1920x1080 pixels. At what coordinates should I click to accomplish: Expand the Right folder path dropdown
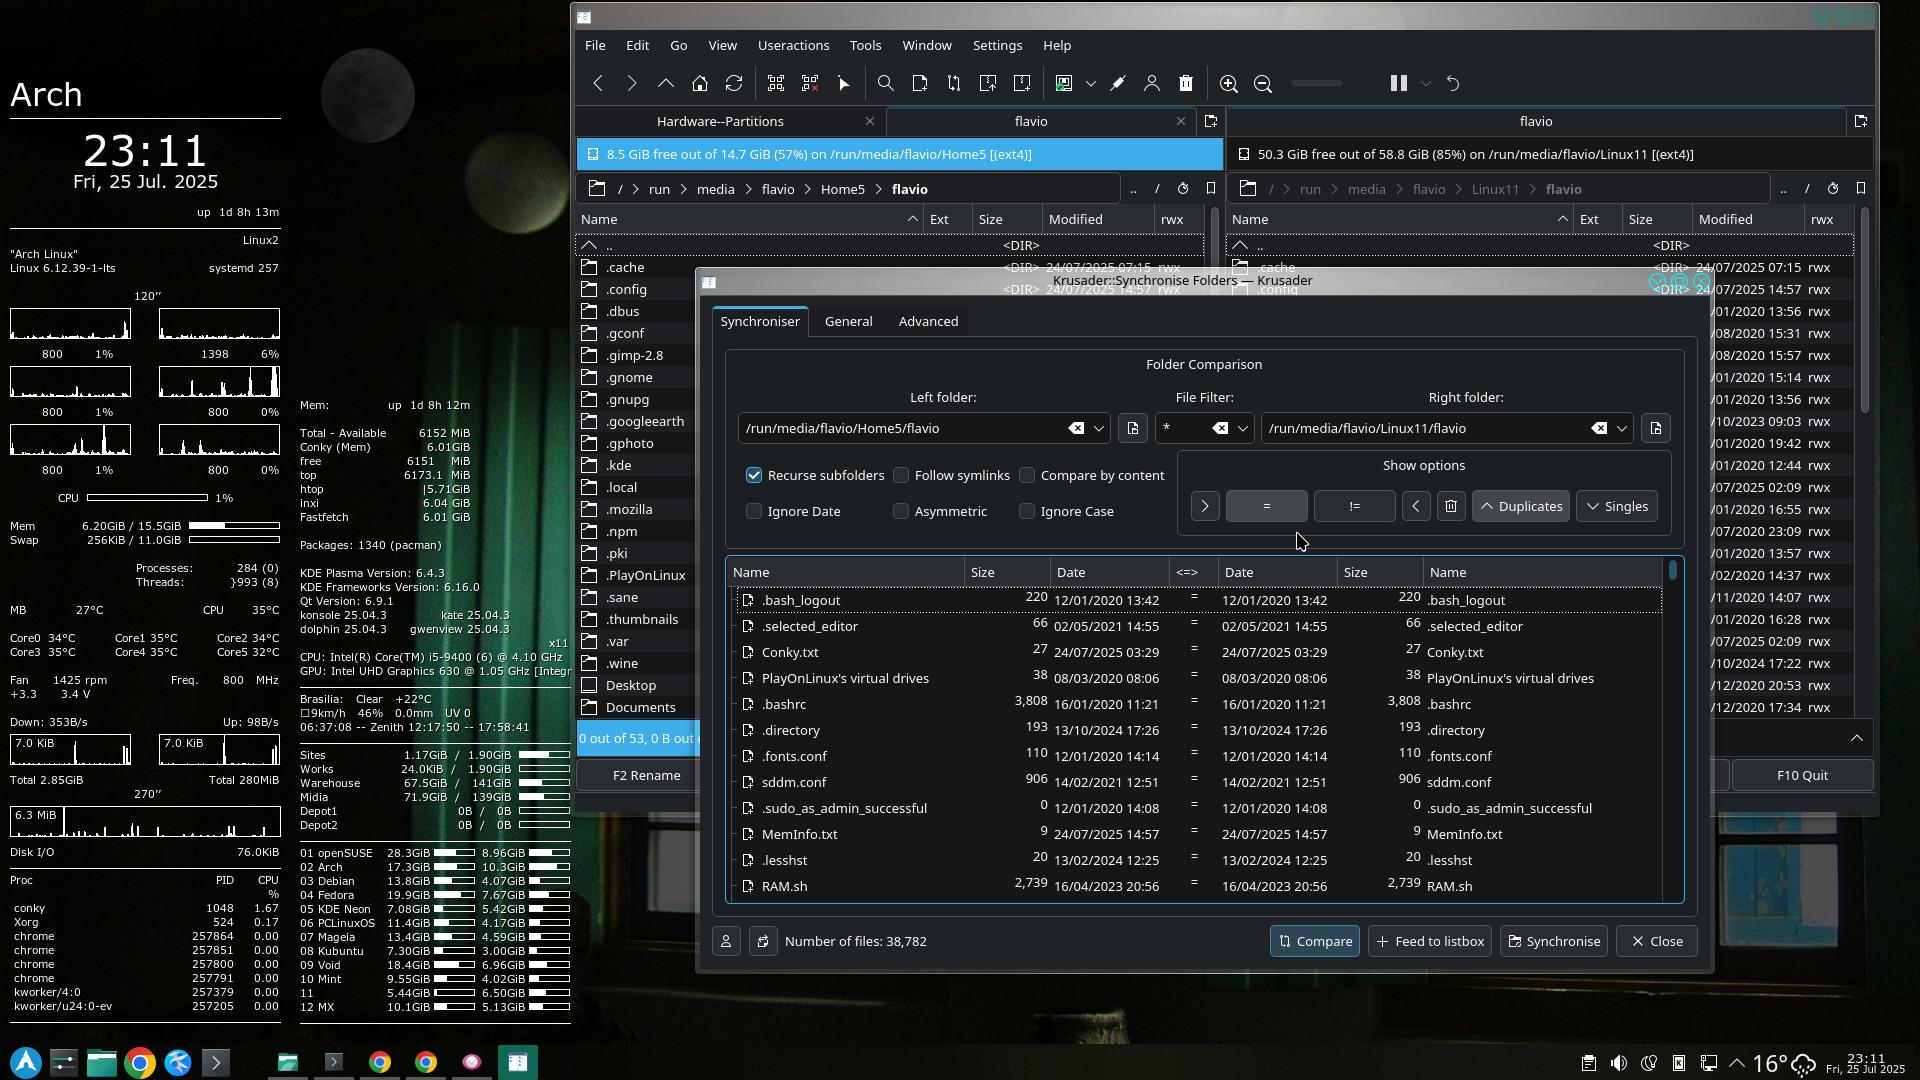coord(1622,428)
